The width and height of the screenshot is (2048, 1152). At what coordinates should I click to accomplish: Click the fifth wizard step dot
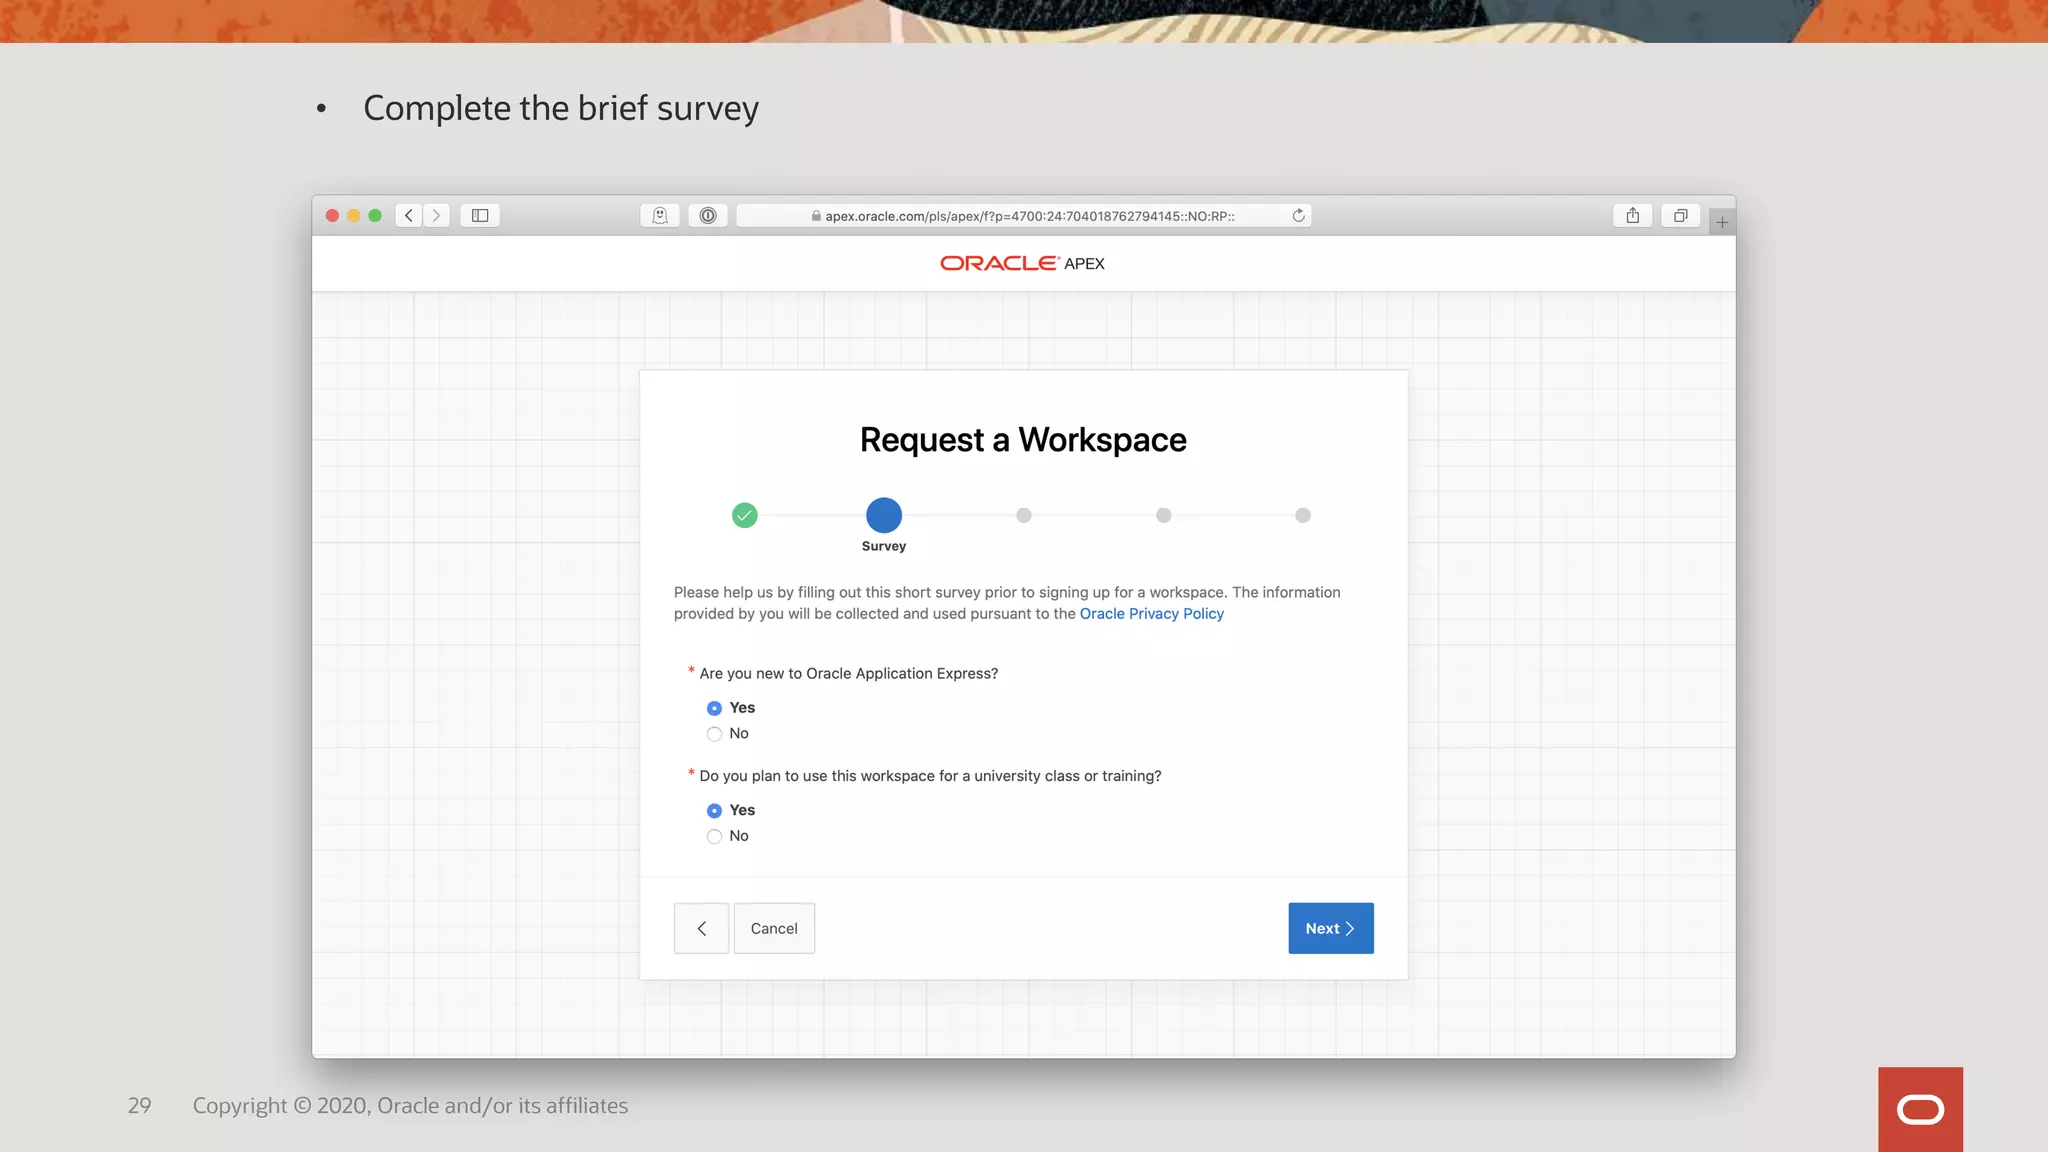click(1303, 515)
